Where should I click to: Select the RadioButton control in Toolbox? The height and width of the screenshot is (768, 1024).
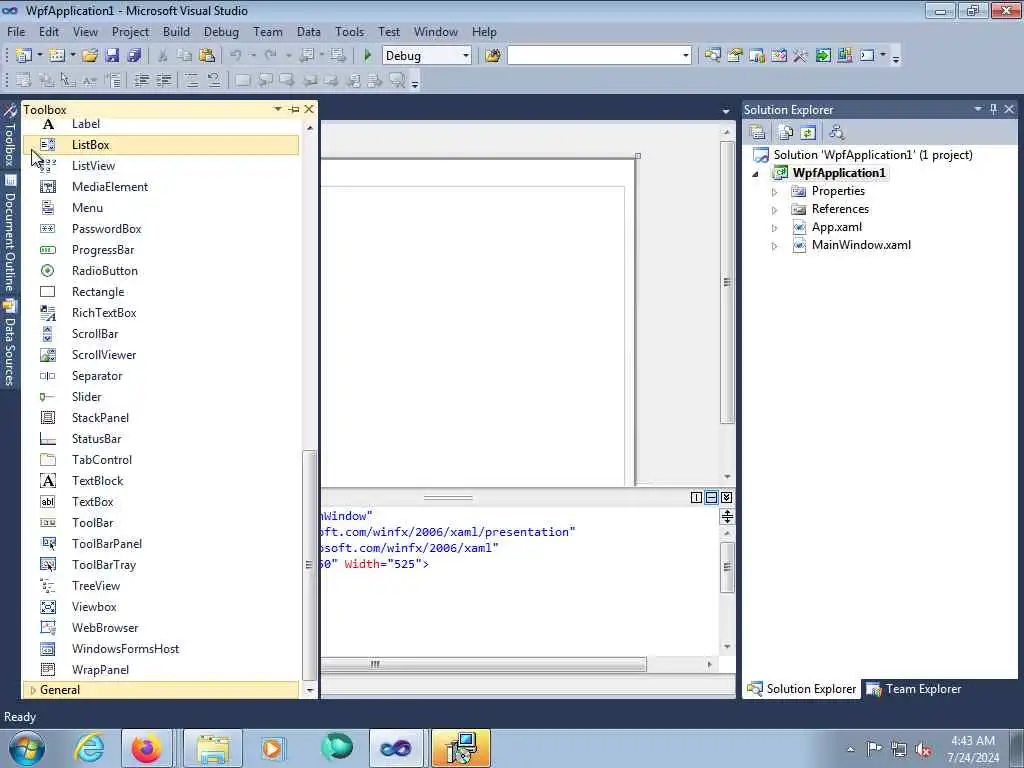tap(161, 271)
